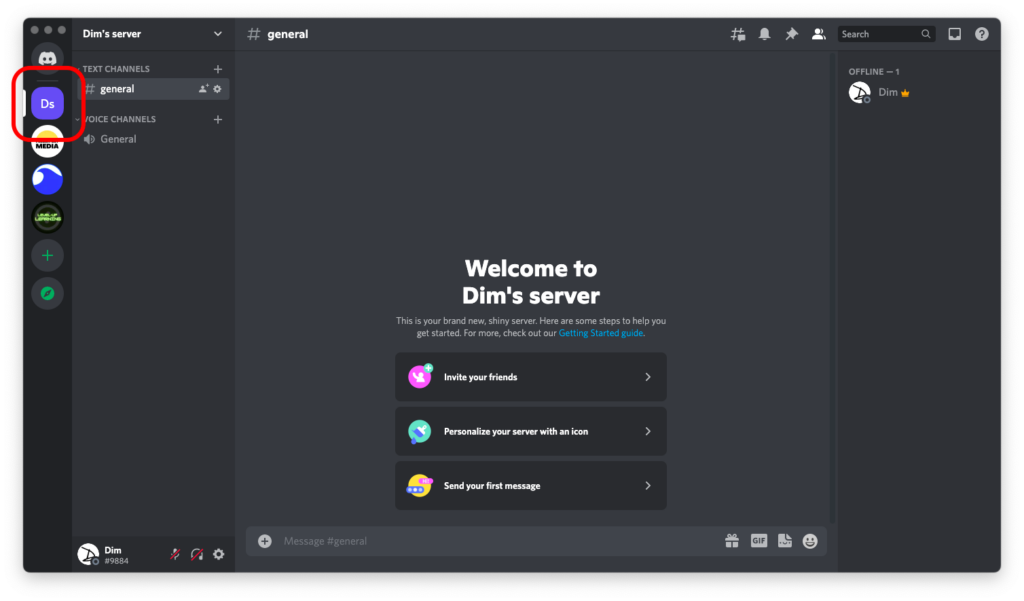Select the MEDIA server icon

[47, 142]
